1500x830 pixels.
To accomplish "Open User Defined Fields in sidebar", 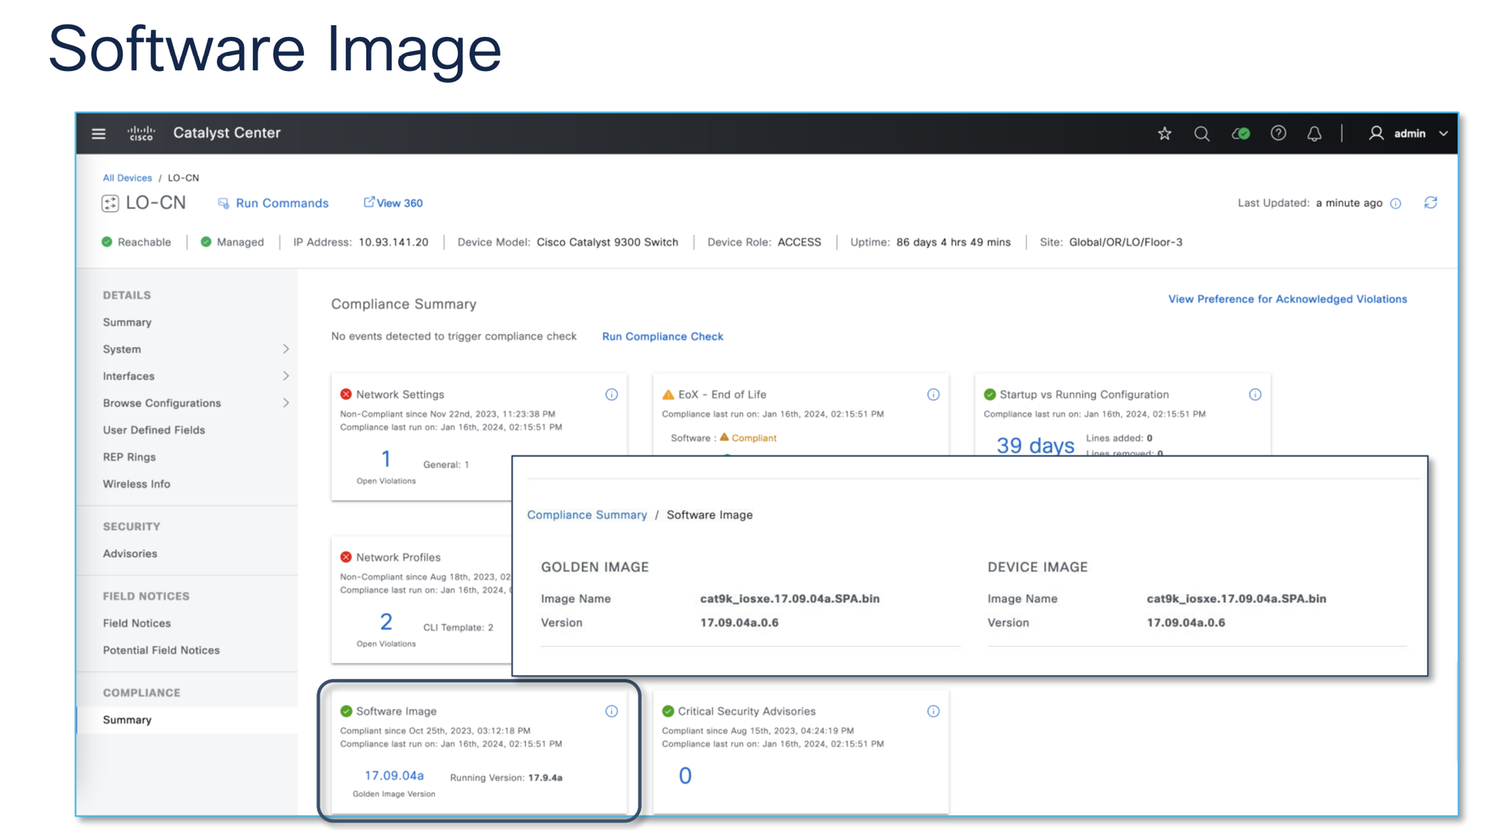I will tap(154, 430).
